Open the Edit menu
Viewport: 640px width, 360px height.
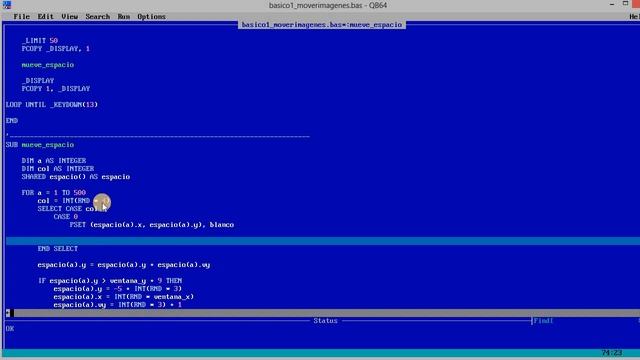click(x=45, y=17)
